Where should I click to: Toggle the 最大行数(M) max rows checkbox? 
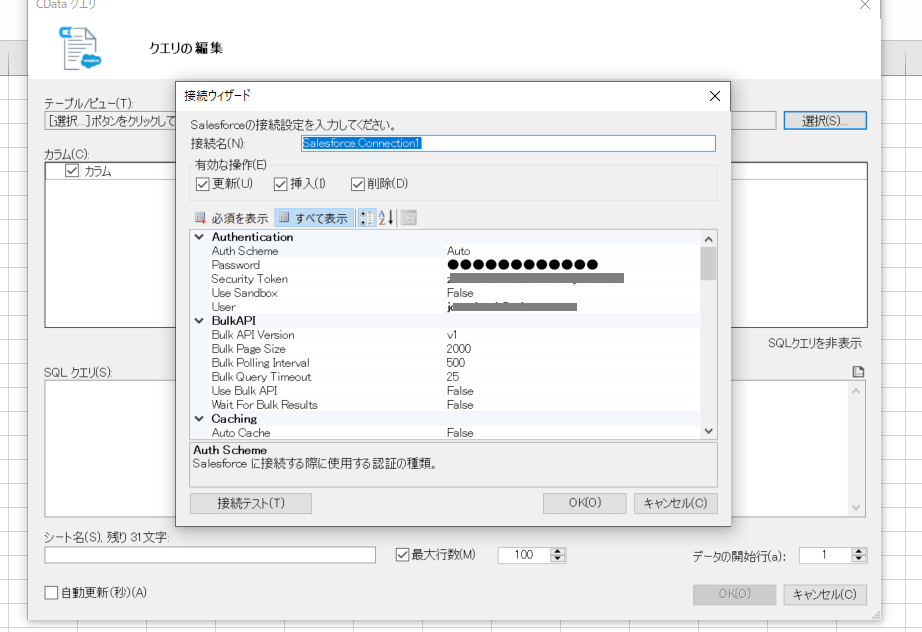click(x=402, y=554)
